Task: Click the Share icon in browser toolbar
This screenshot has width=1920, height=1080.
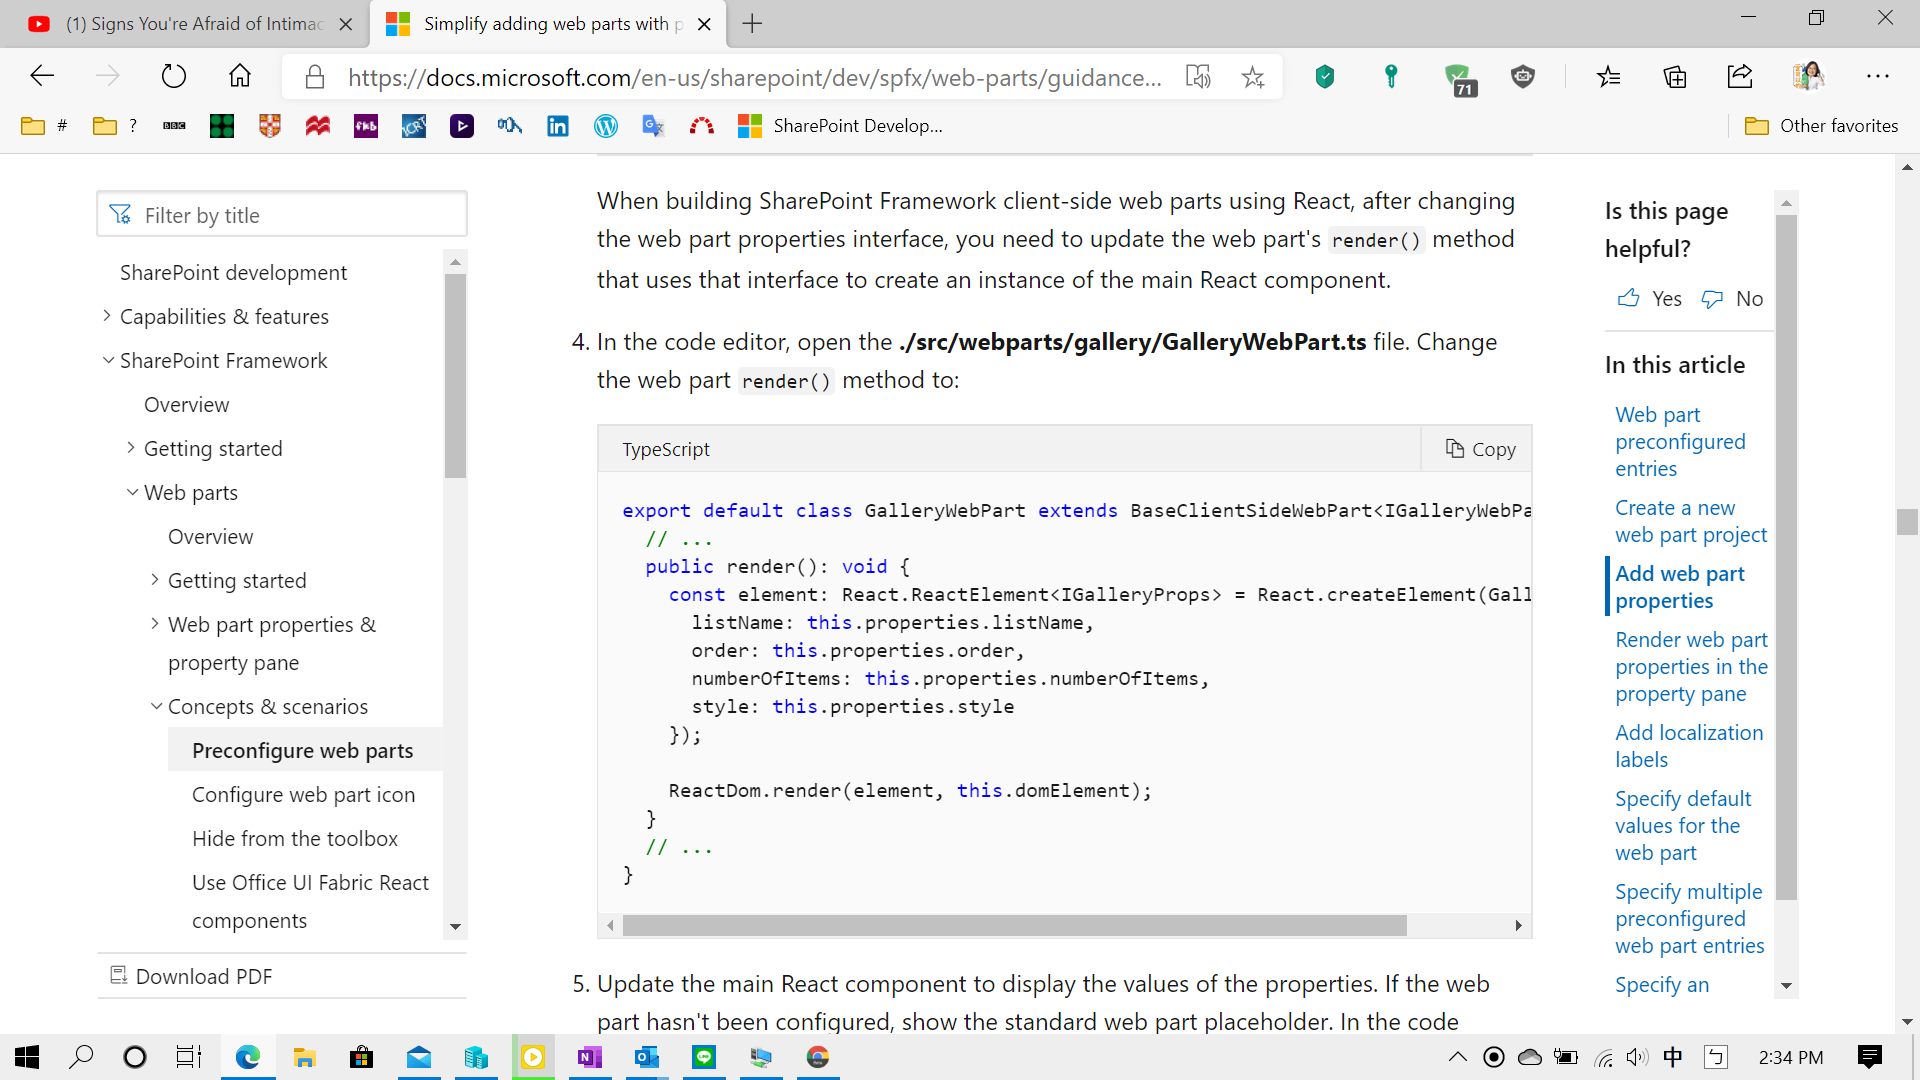Action: click(x=1740, y=76)
